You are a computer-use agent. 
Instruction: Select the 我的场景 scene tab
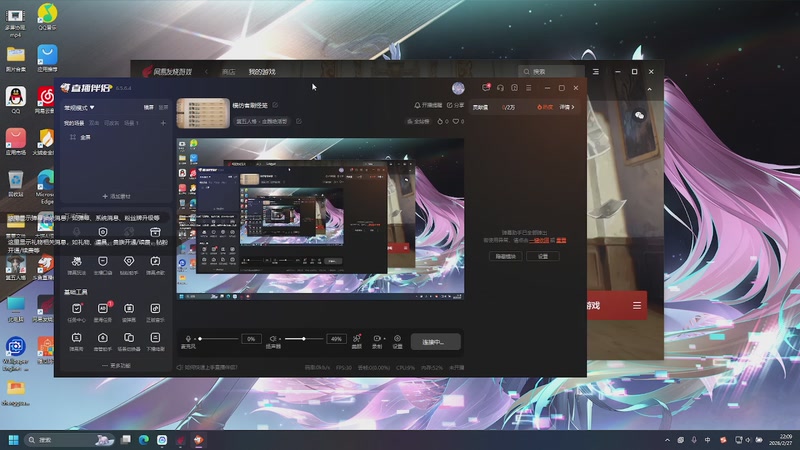pyautogui.click(x=74, y=123)
